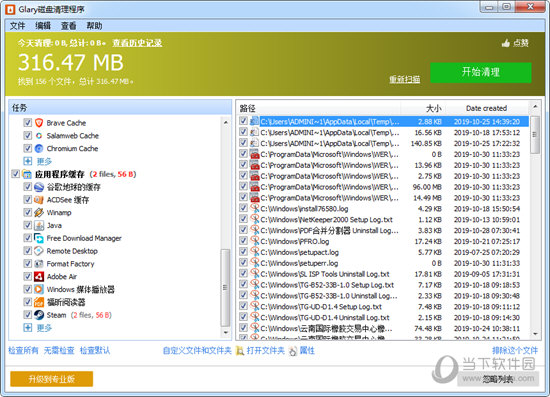This screenshot has height=397, width=550.
Task: Sort by the Date created column header
Action: click(487, 108)
